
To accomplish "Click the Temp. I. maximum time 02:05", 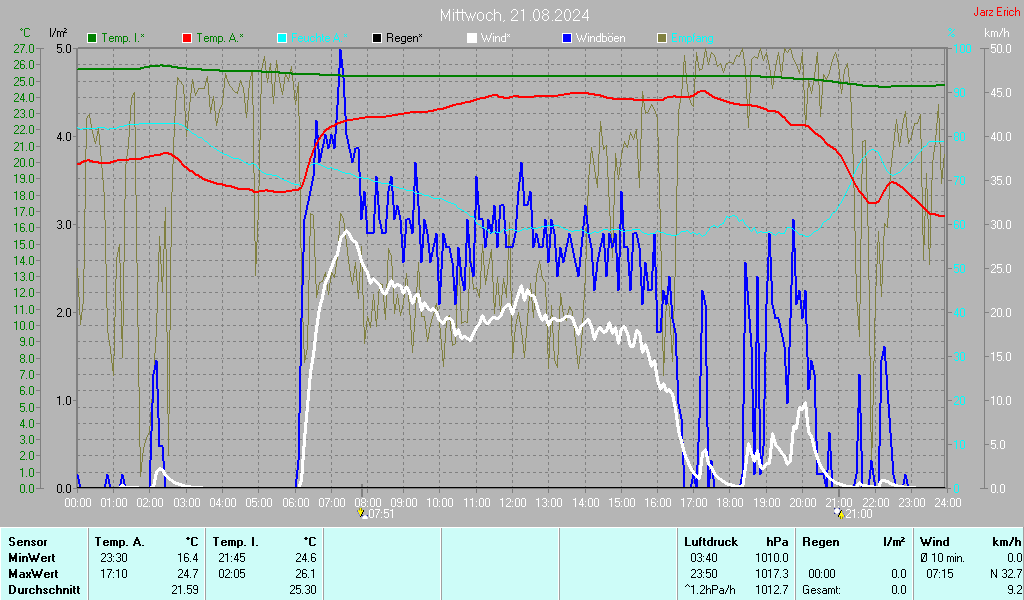I will coord(232,574).
